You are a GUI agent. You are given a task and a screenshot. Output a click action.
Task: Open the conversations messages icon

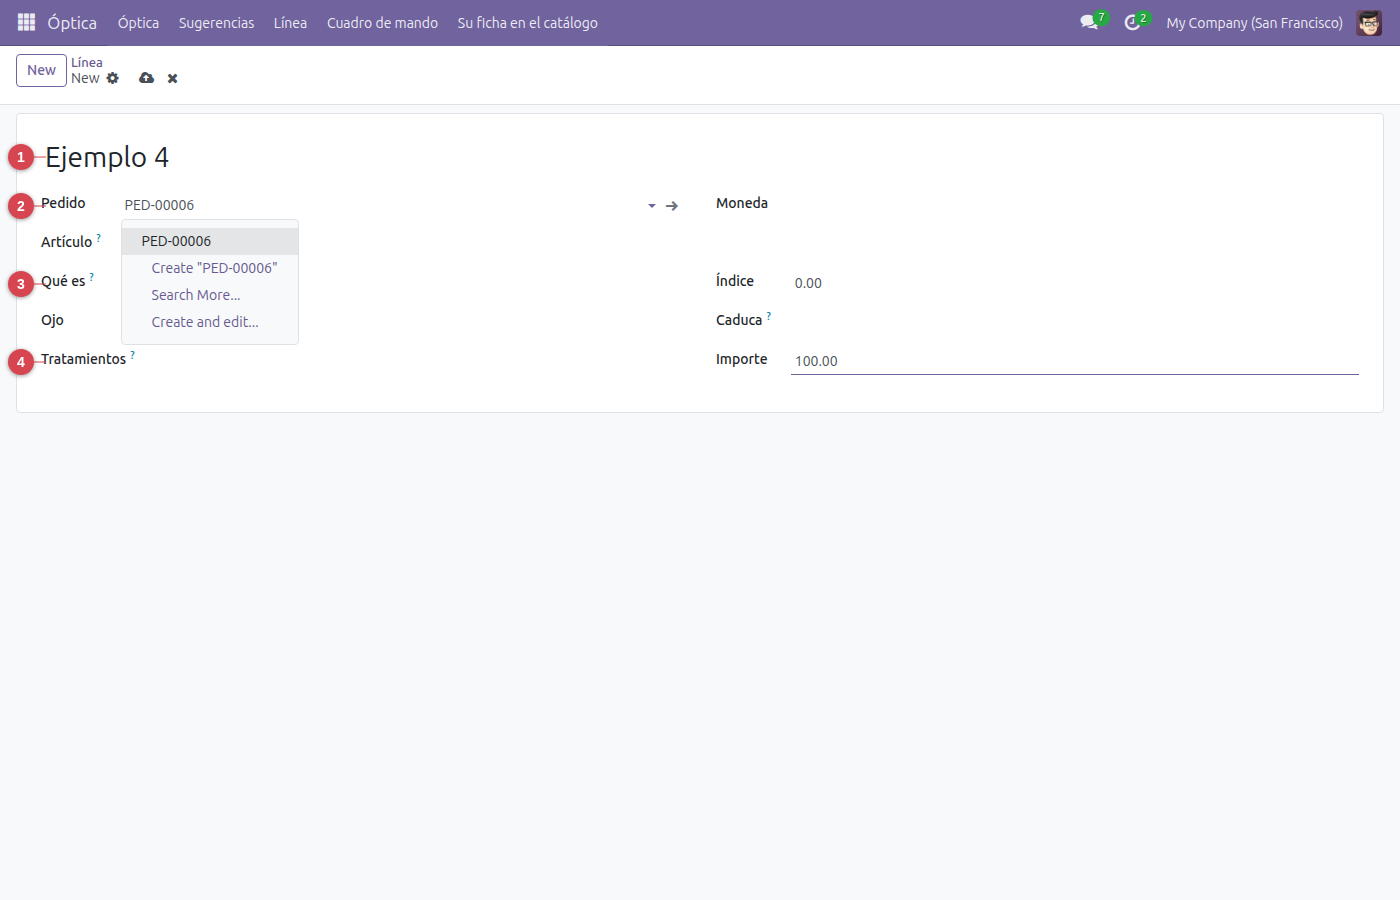click(x=1089, y=22)
